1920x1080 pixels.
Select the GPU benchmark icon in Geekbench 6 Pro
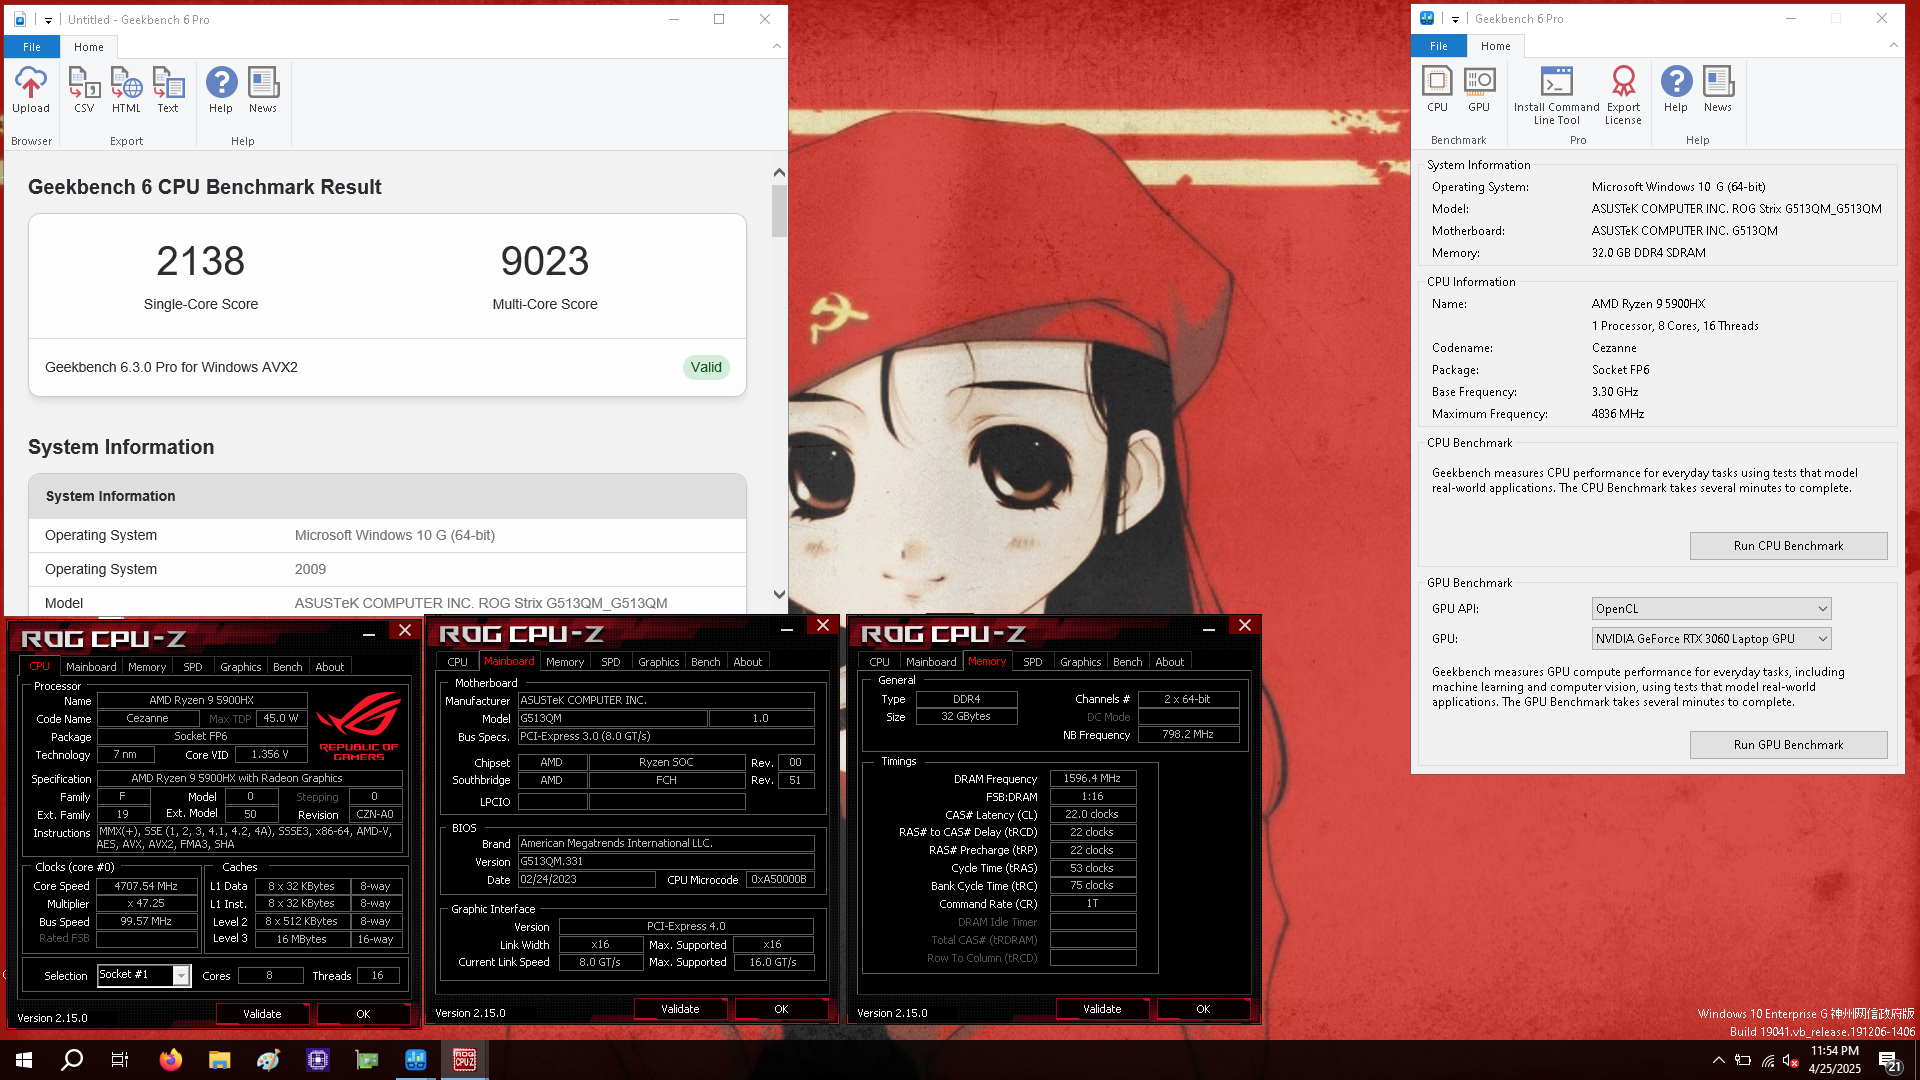coord(1479,89)
